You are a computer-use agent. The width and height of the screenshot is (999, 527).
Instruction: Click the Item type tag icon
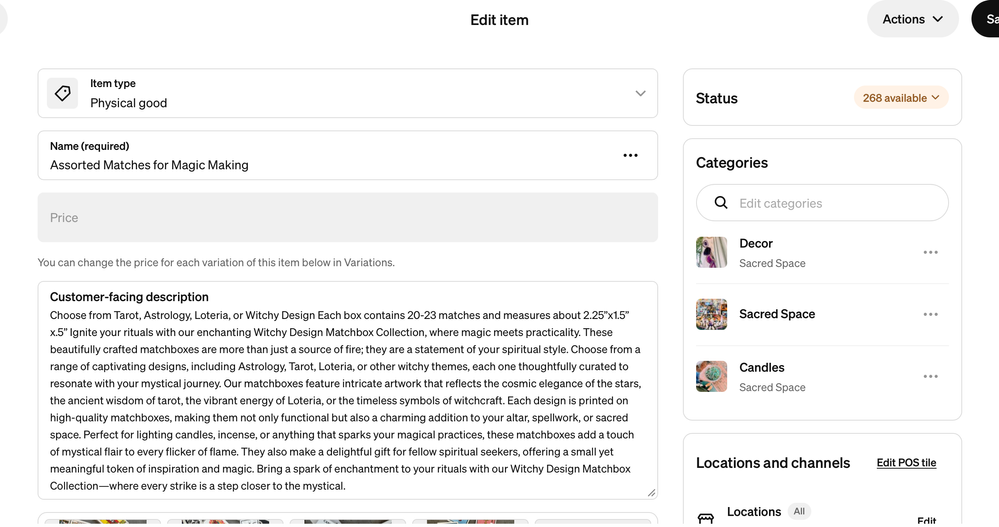(x=62, y=94)
